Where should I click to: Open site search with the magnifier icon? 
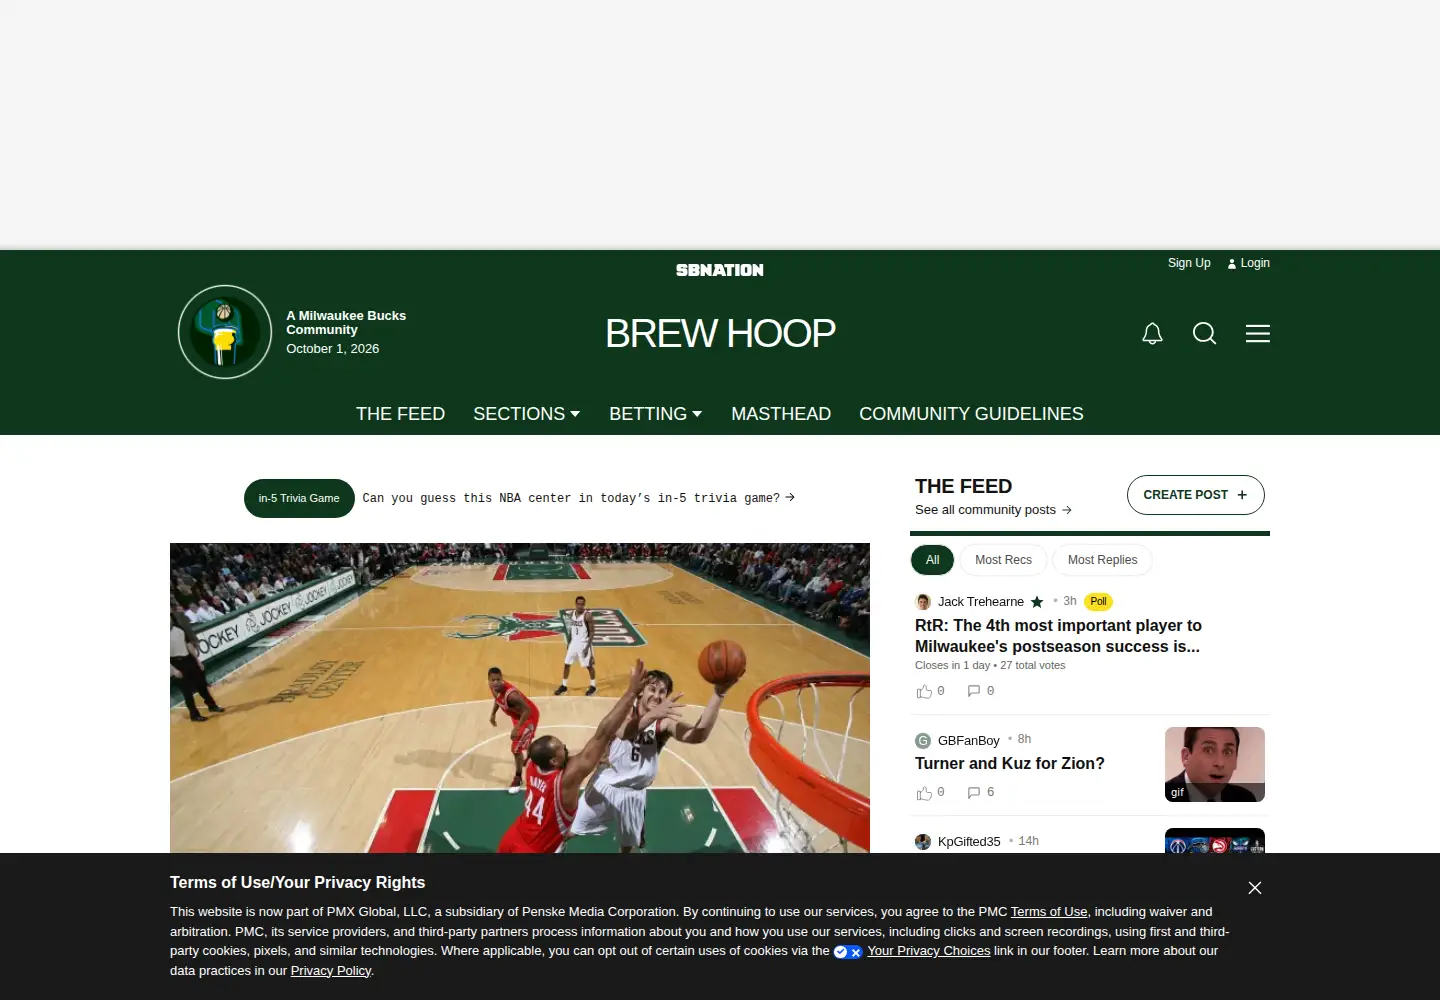coord(1204,333)
